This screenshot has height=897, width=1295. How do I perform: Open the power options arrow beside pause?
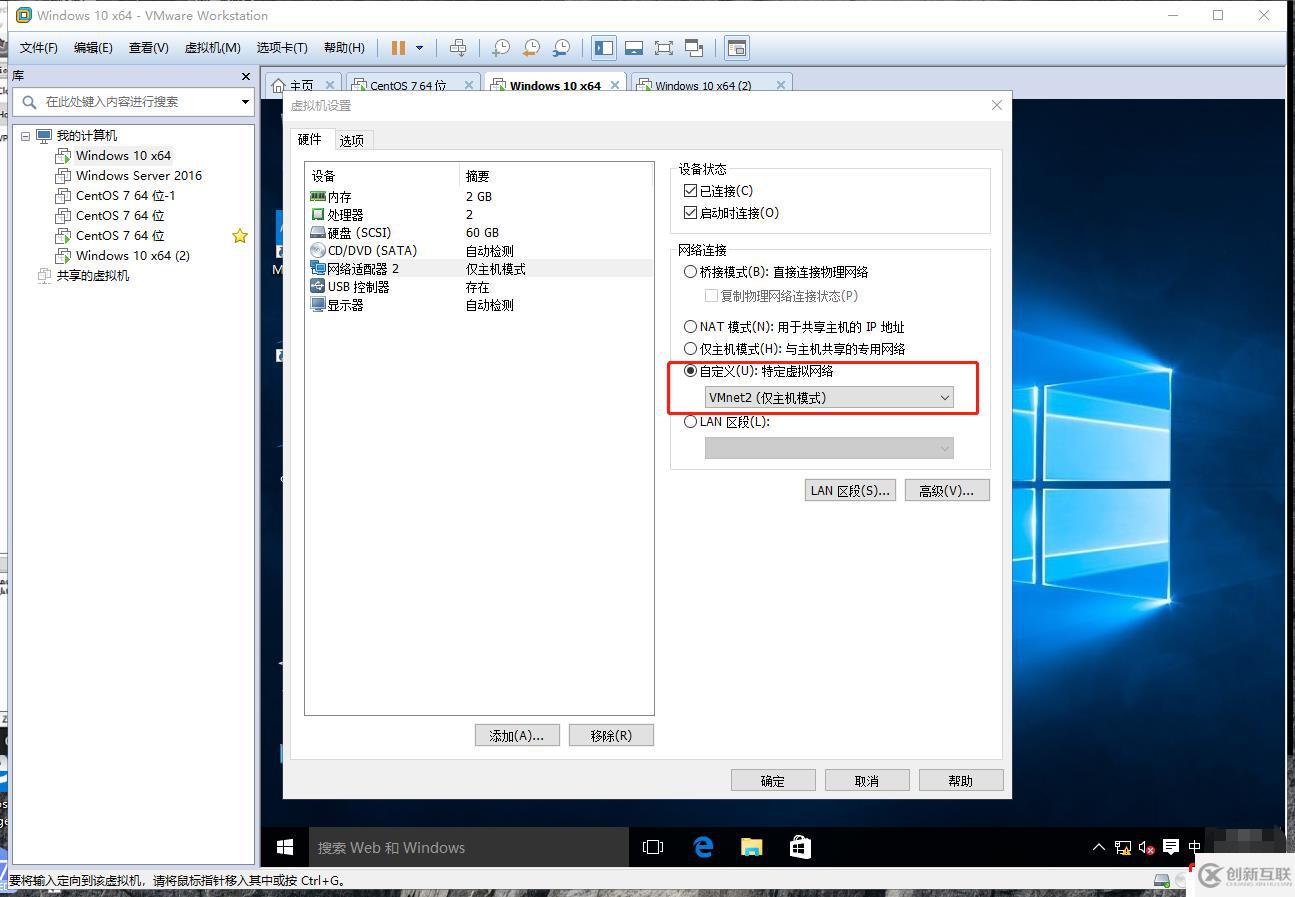pyautogui.click(x=419, y=48)
